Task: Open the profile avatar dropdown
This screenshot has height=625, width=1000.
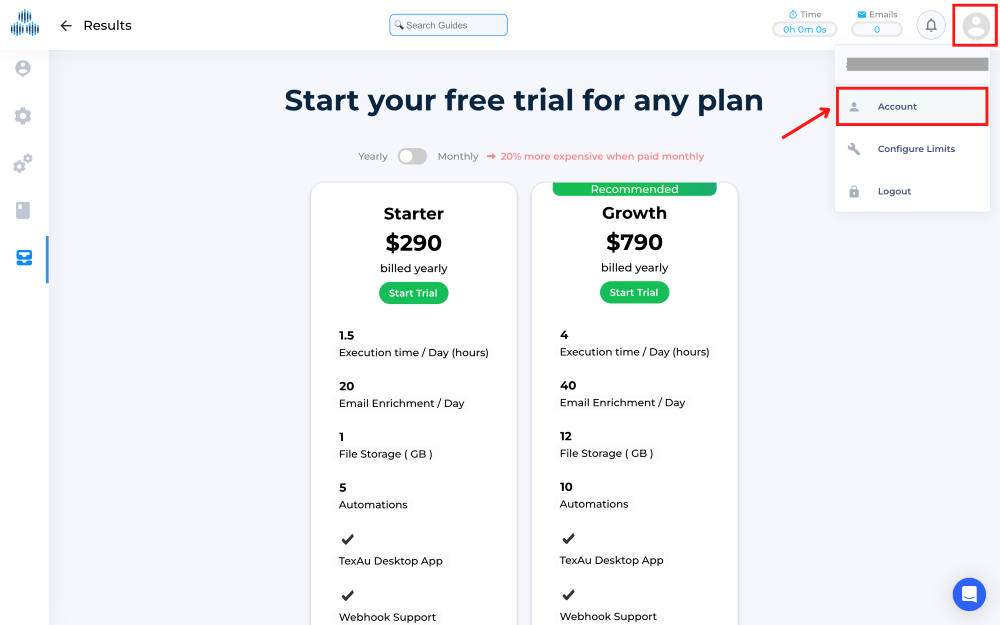Action: click(974, 25)
